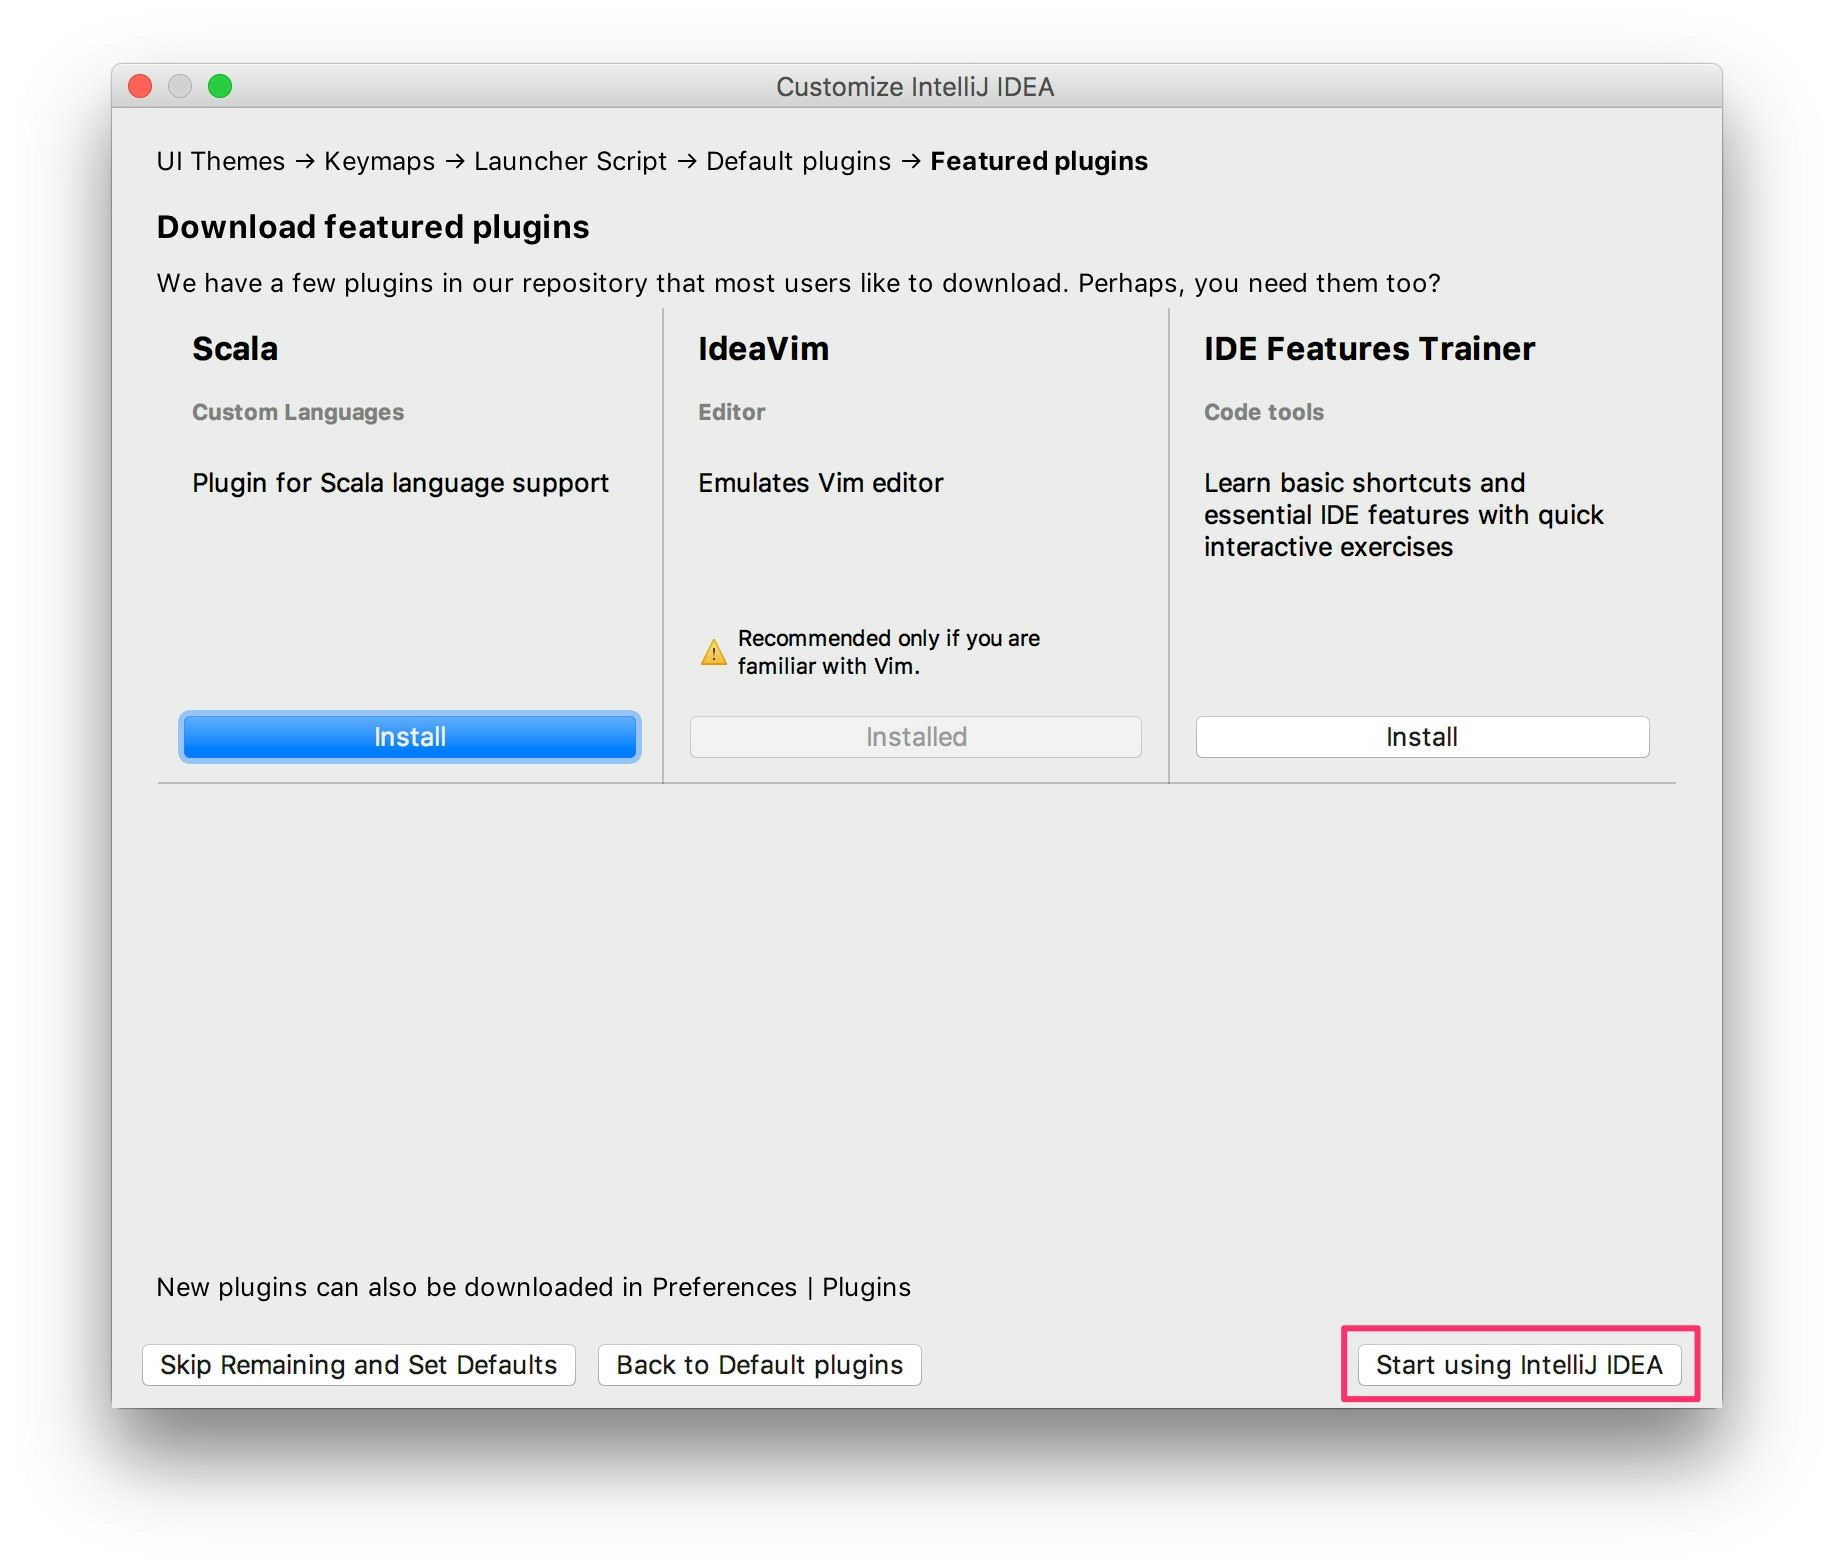Click 'Plugin for Scala language support' text
Viewport: 1834px width, 1568px height.
coord(400,483)
